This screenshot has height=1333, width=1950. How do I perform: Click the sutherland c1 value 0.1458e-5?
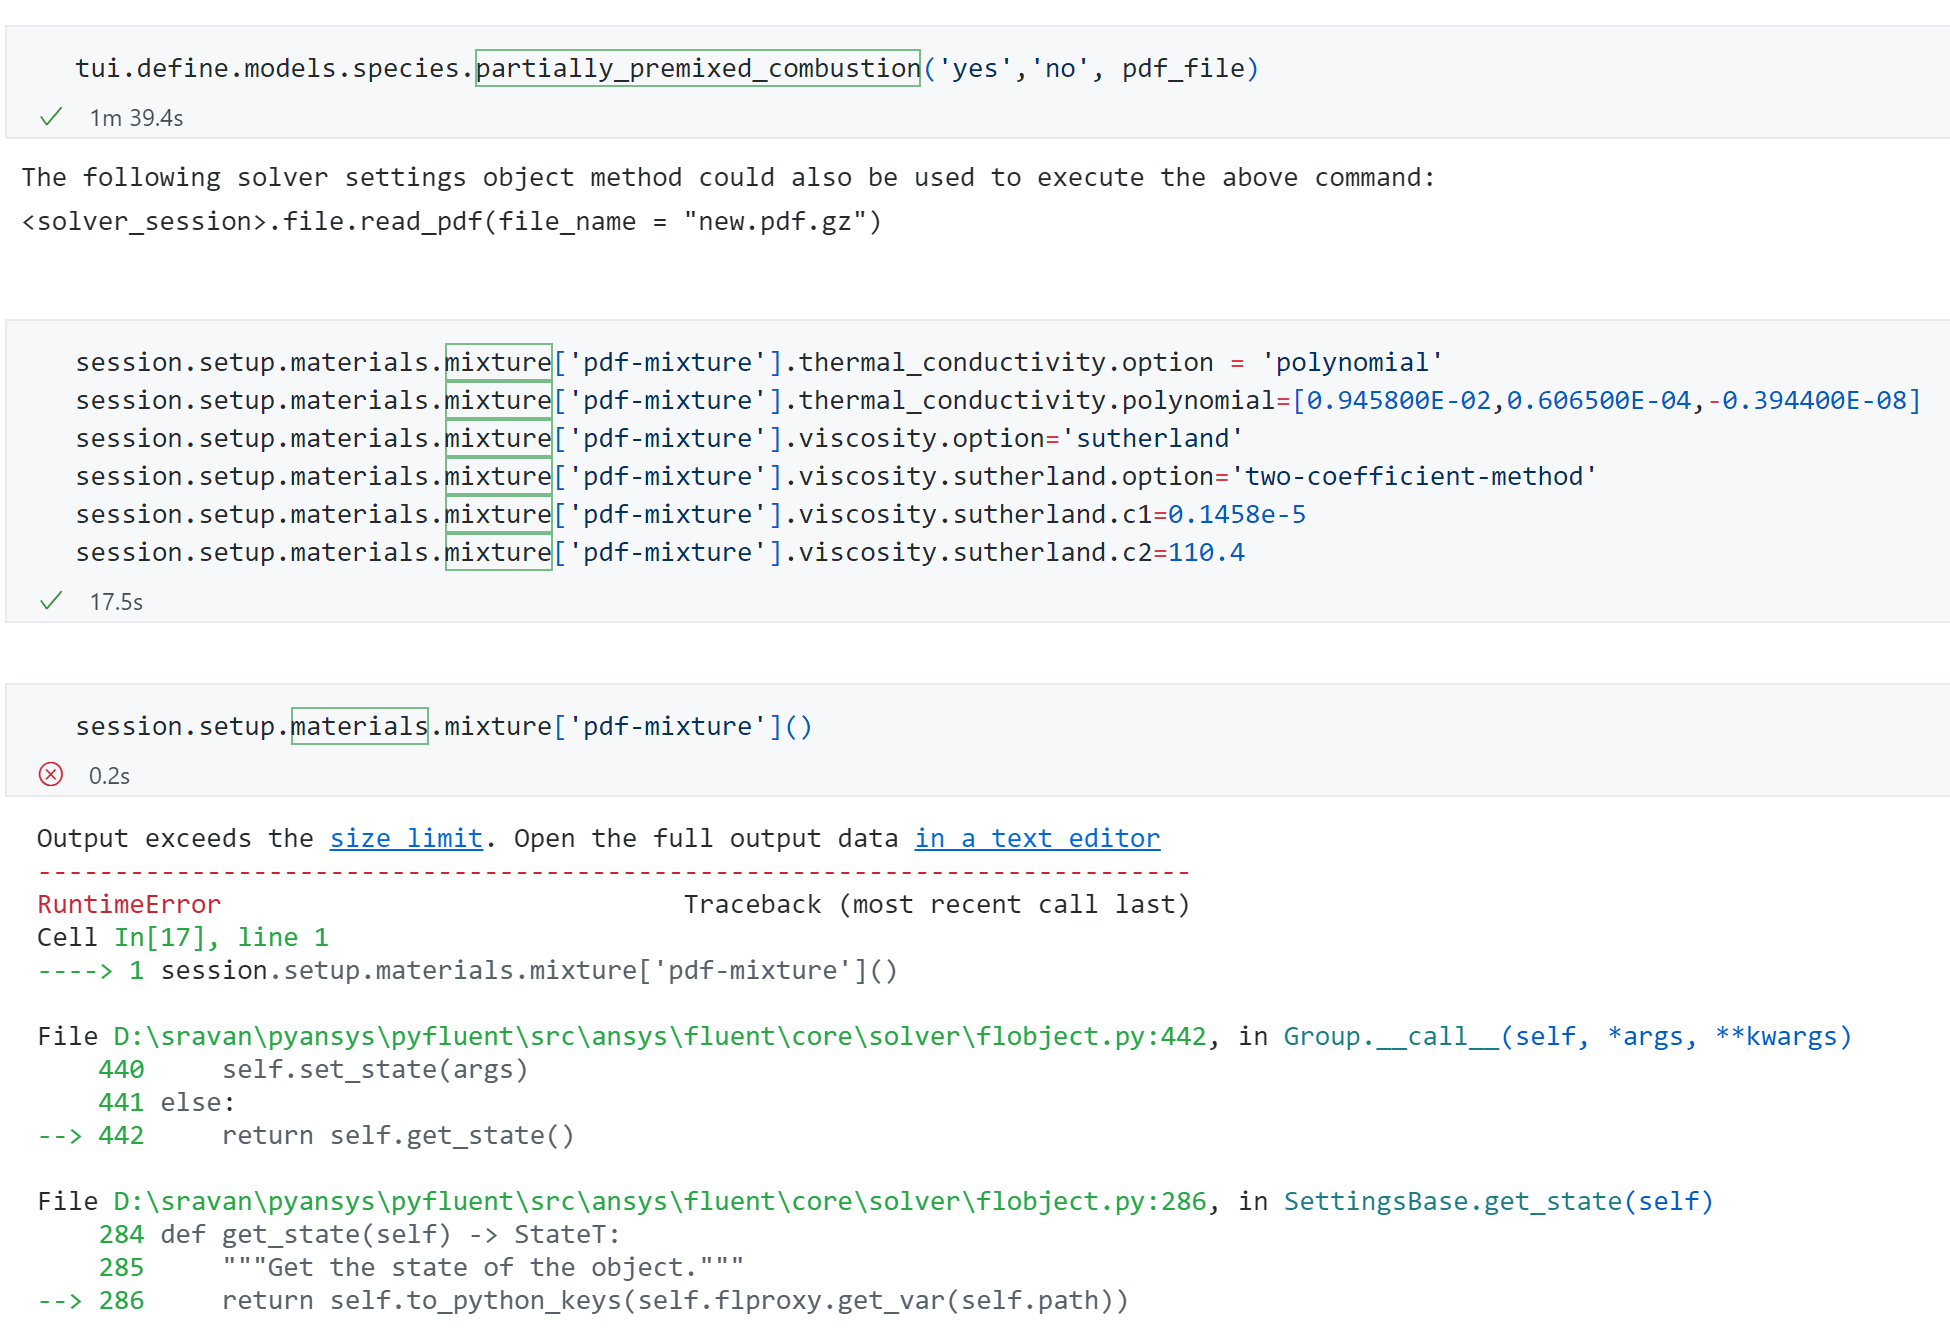pos(1237,514)
